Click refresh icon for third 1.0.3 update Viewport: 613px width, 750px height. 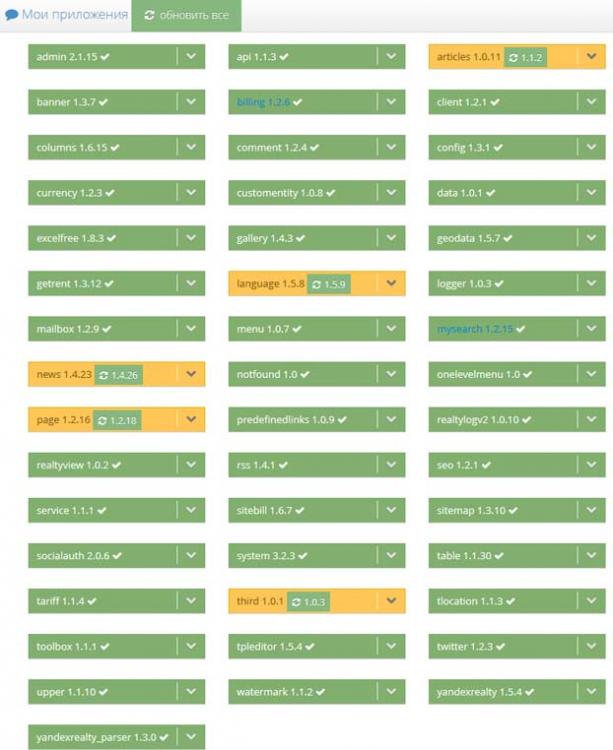click(296, 602)
